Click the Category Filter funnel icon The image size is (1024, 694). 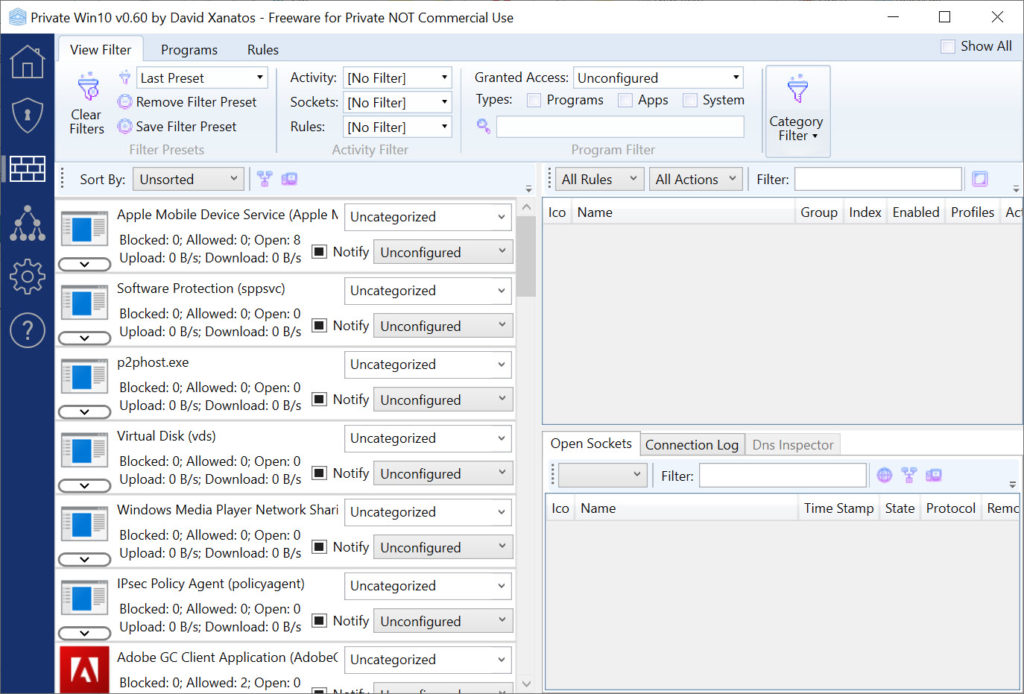797,89
